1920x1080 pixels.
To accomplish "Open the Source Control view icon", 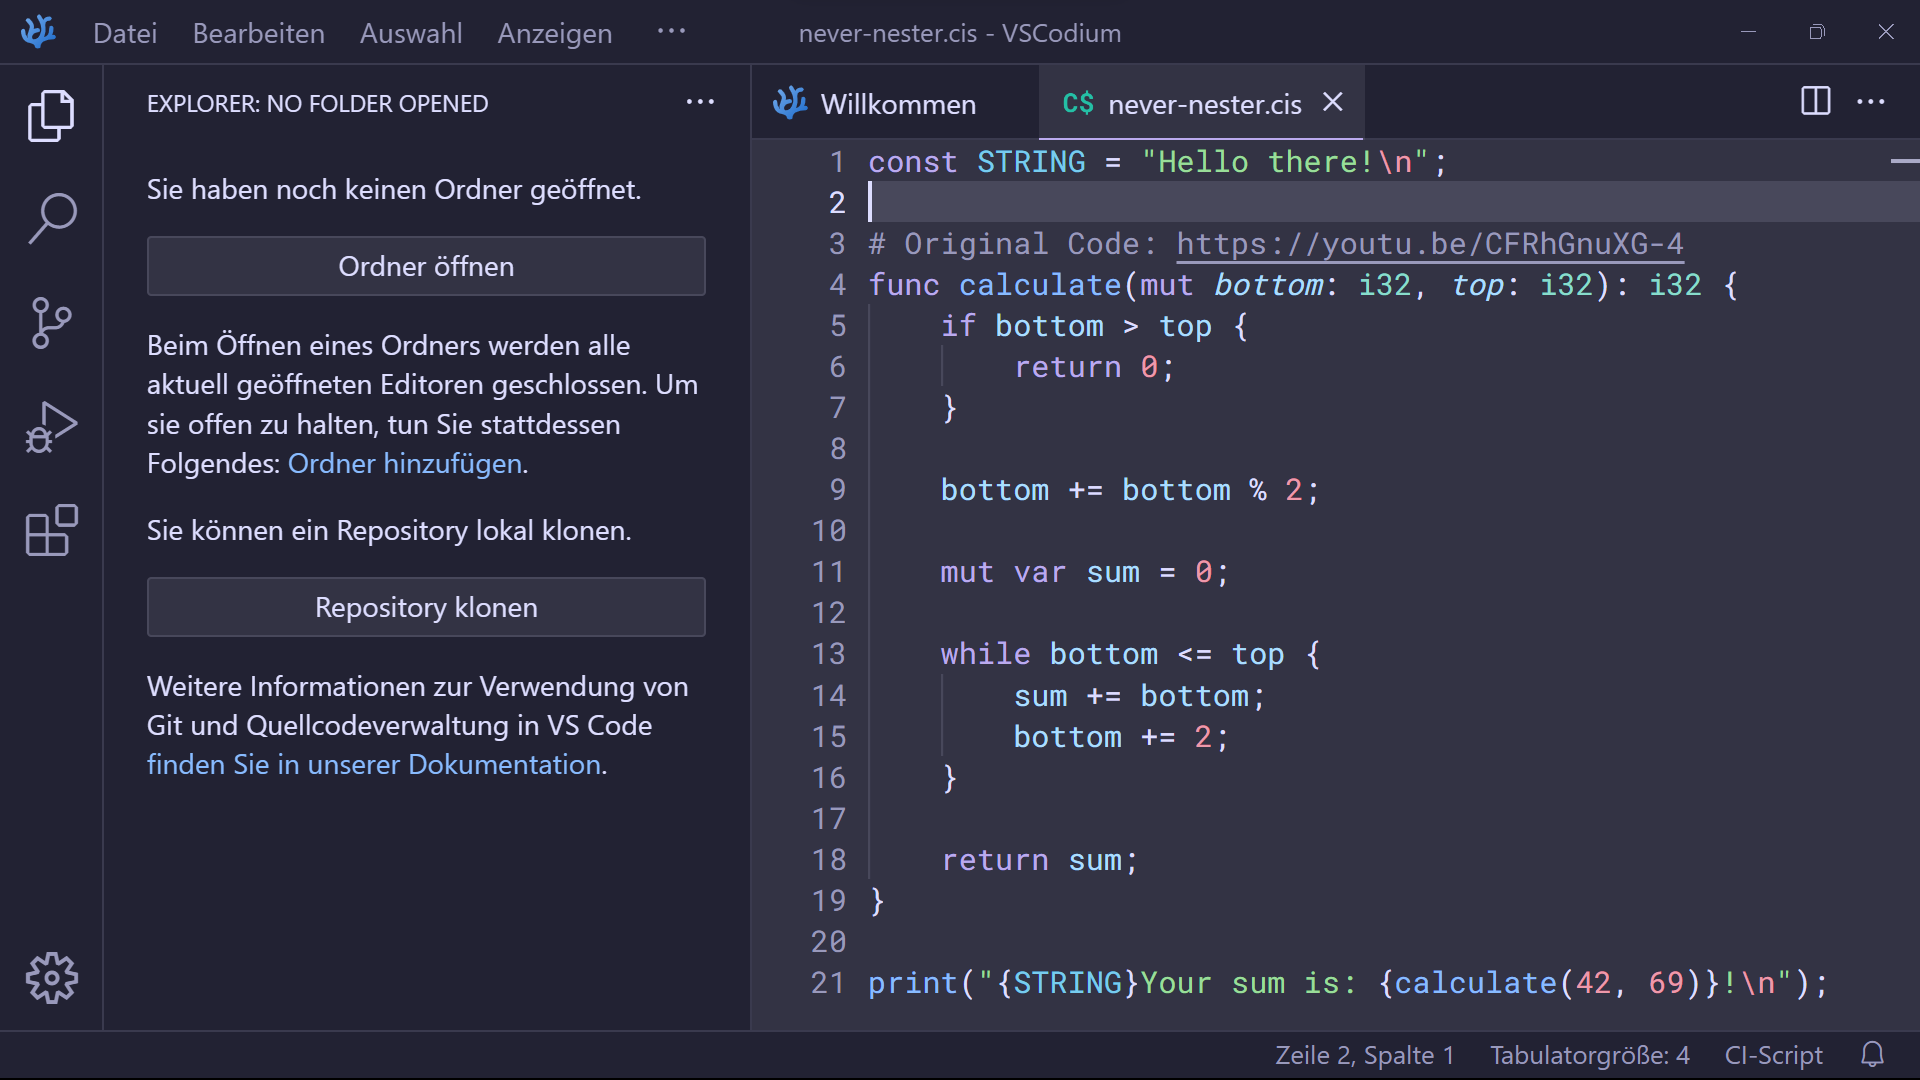I will coord(51,322).
